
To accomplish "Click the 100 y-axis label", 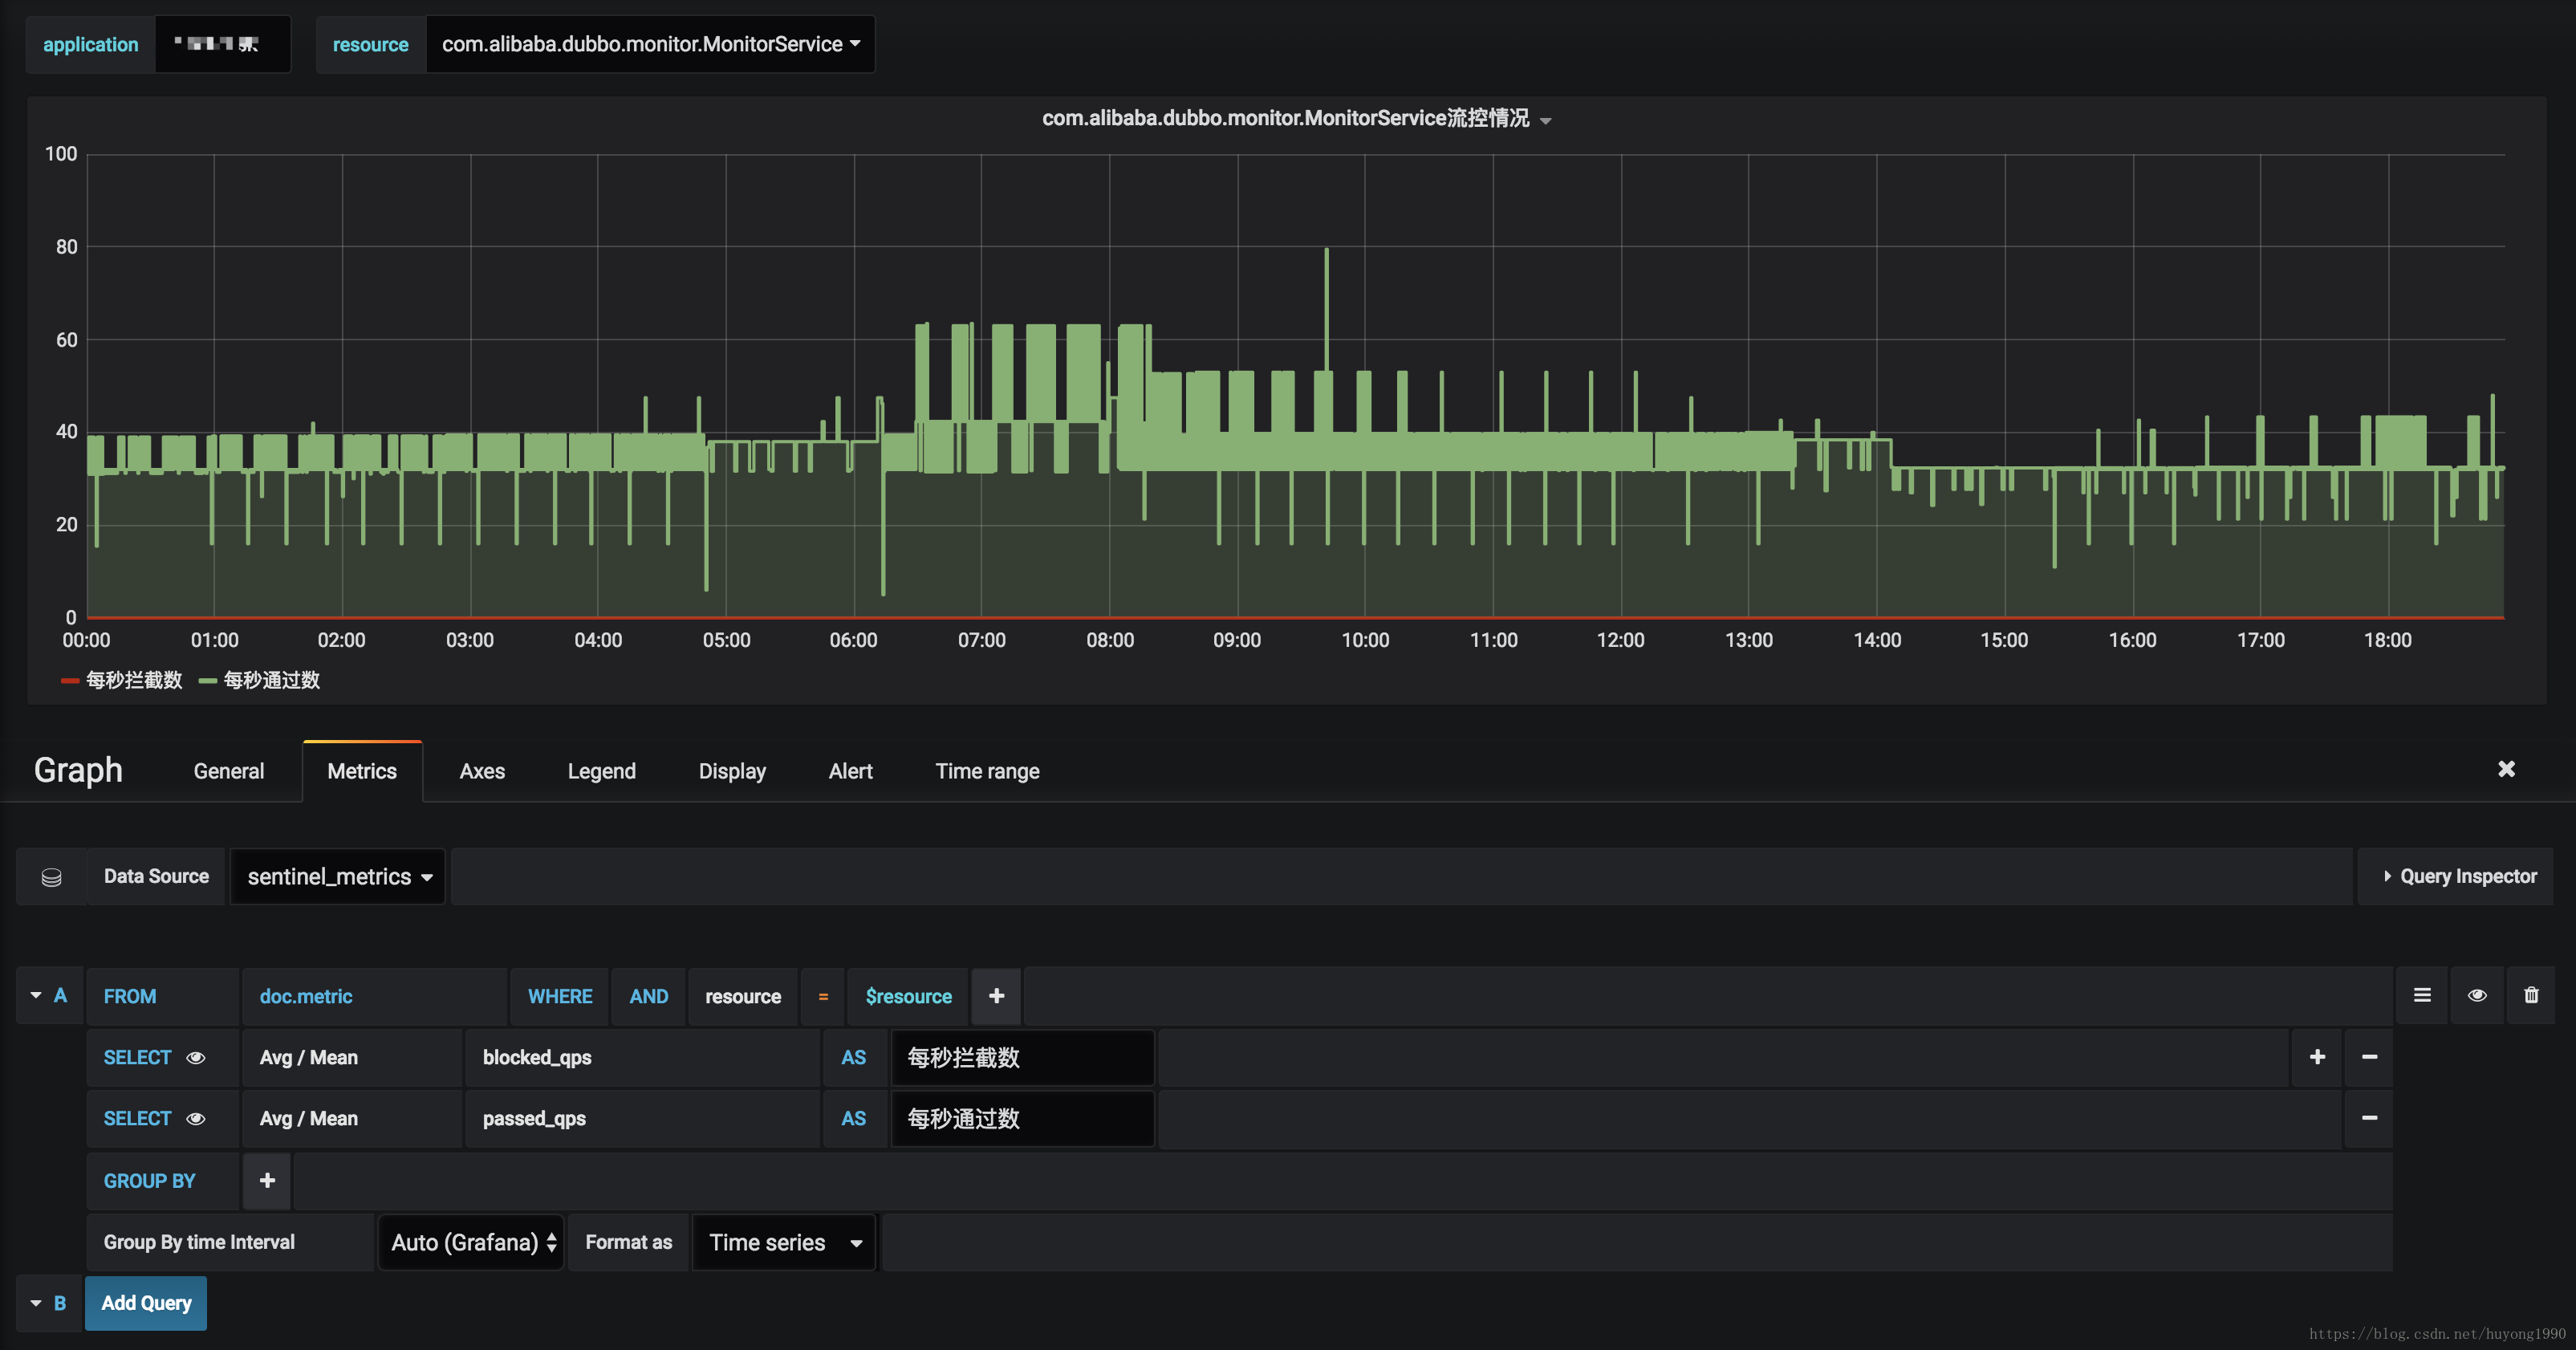I will [x=60, y=153].
